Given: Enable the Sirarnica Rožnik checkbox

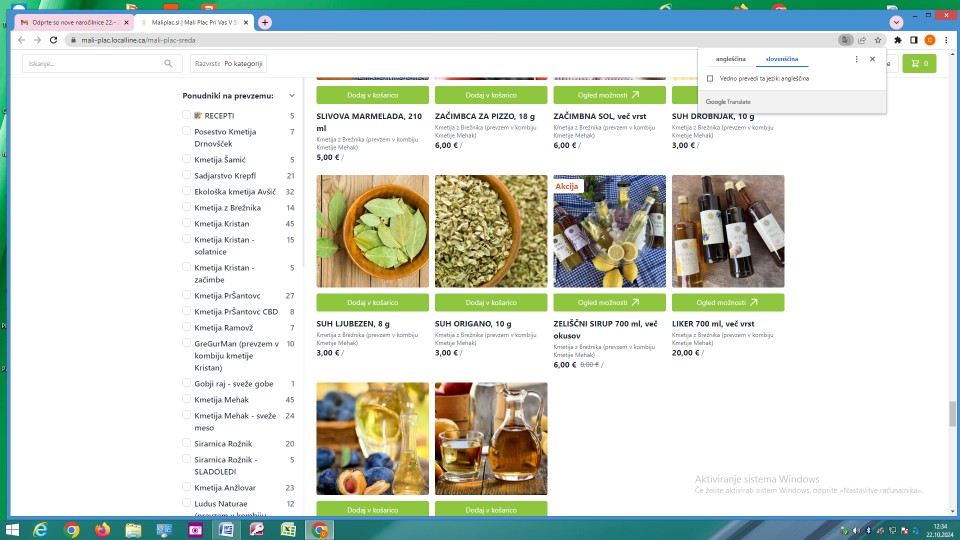Looking at the screenshot, I should (x=186, y=443).
